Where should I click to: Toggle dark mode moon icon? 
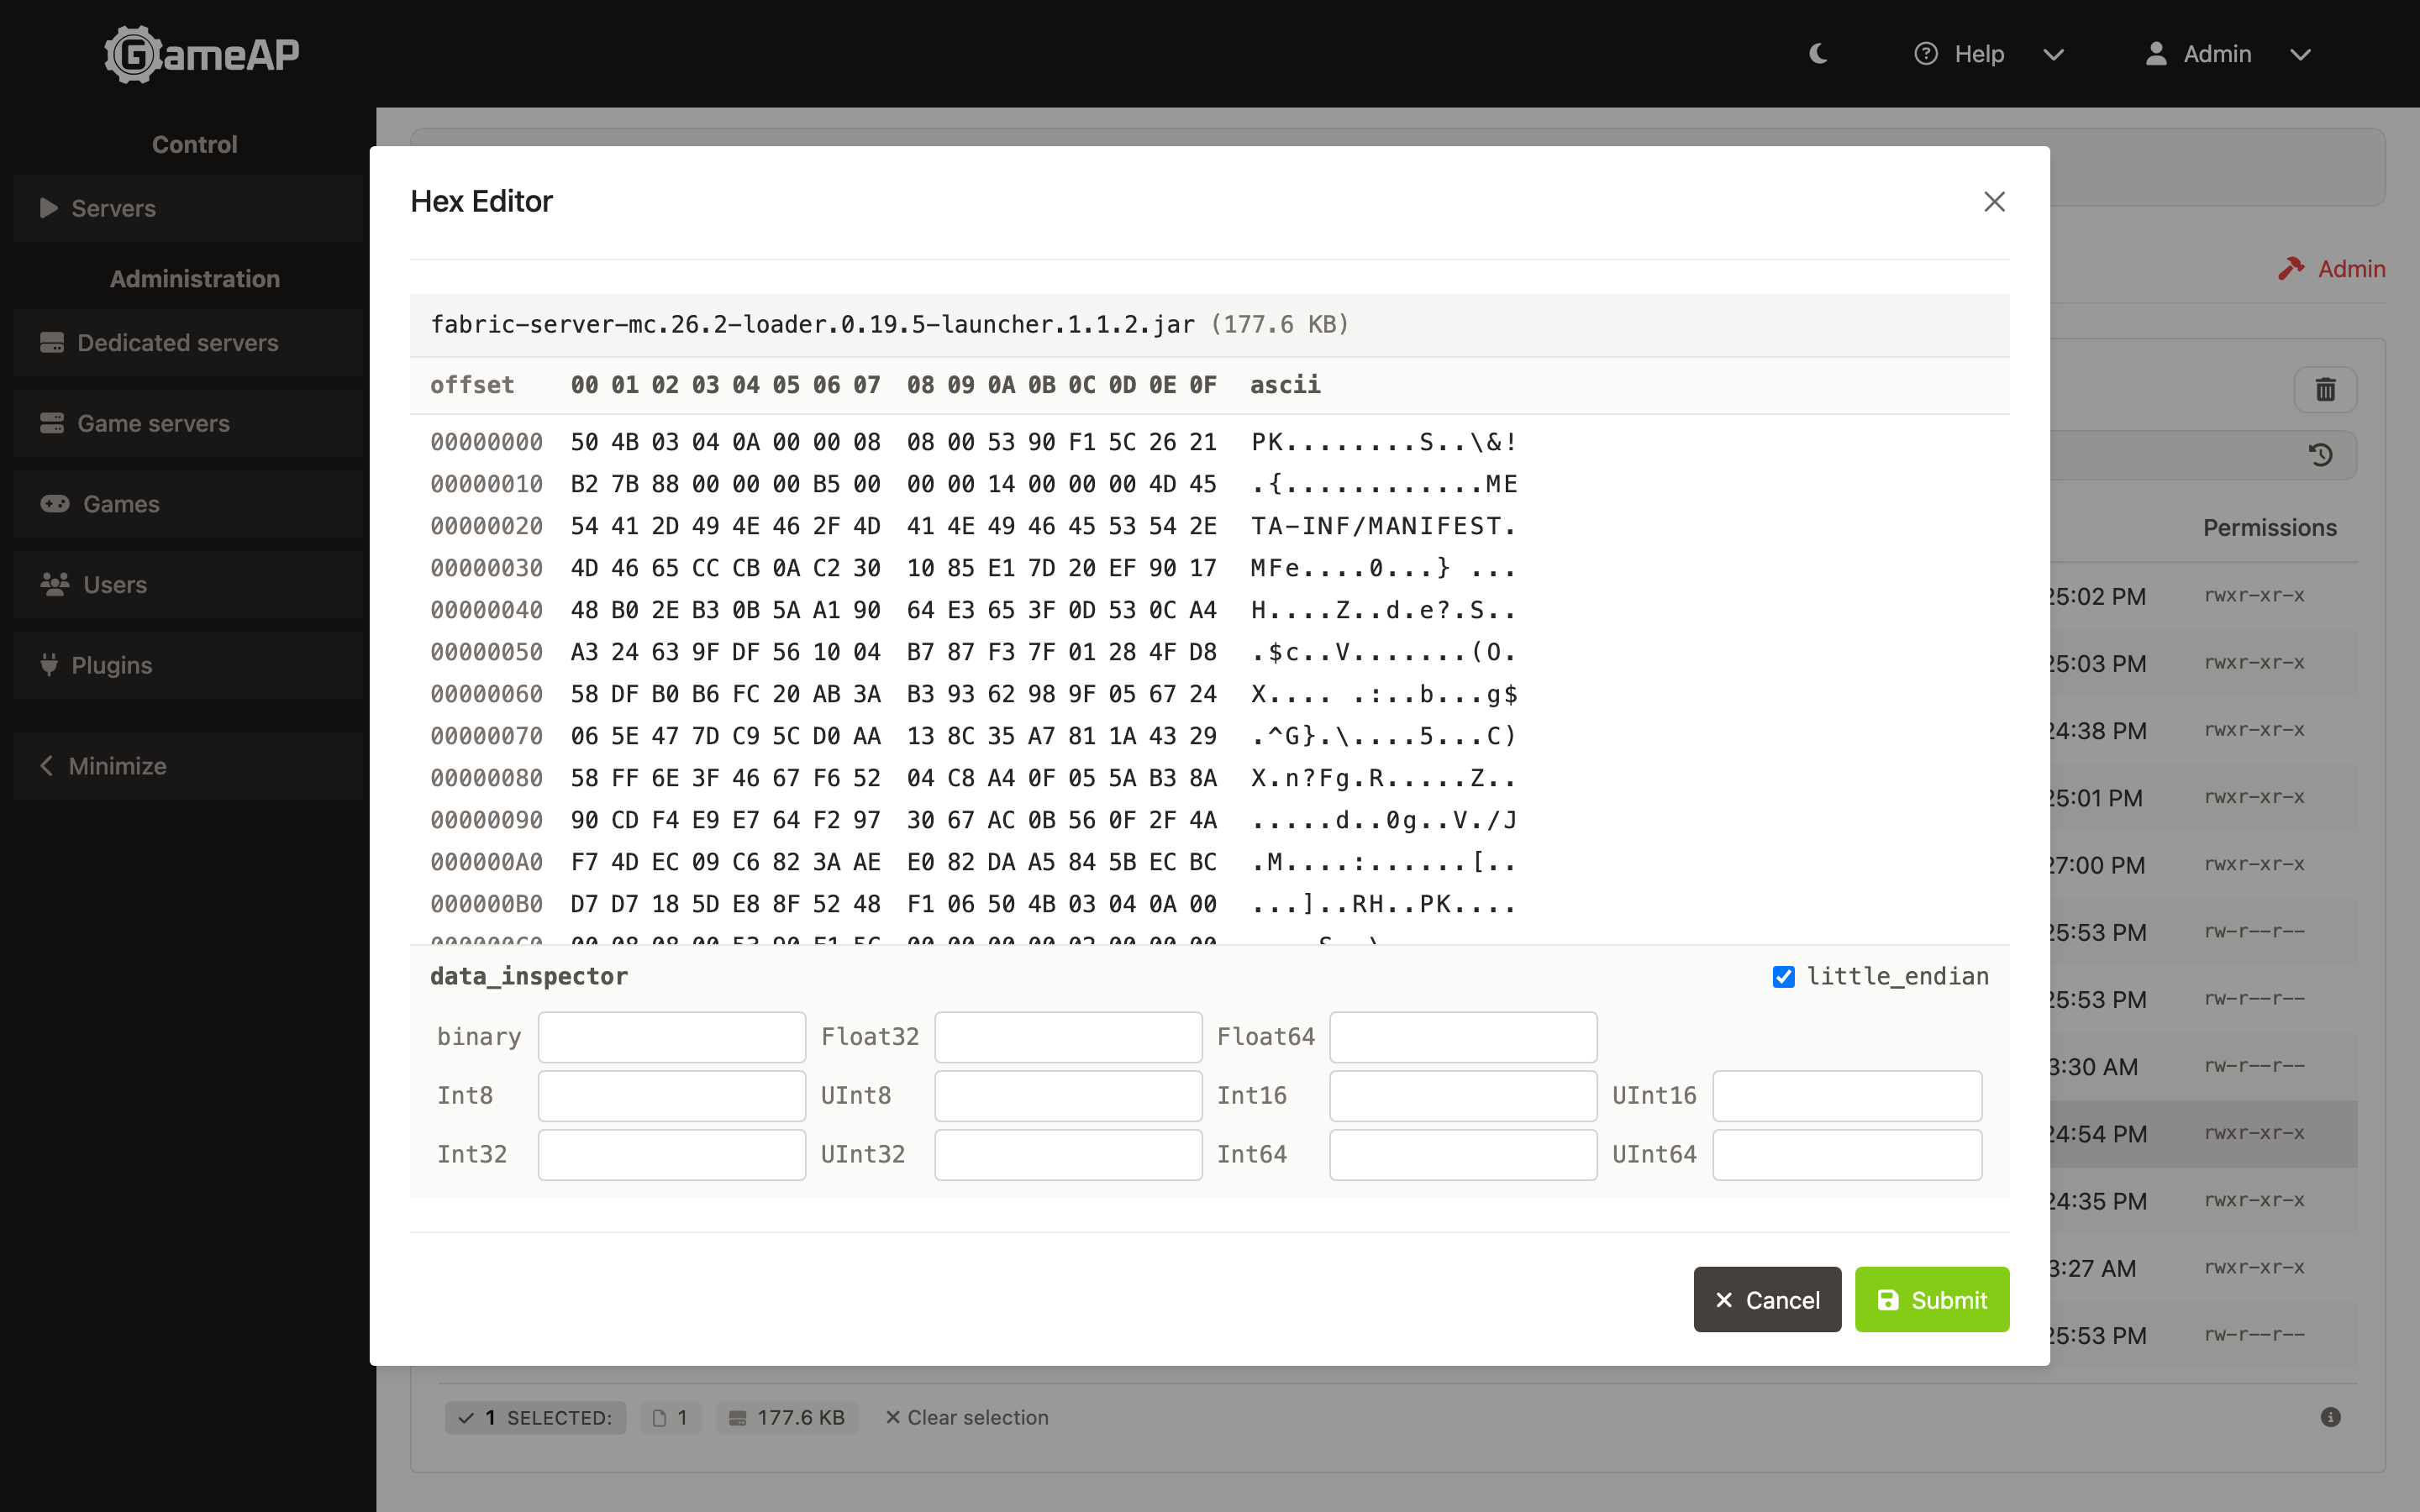click(x=1818, y=54)
